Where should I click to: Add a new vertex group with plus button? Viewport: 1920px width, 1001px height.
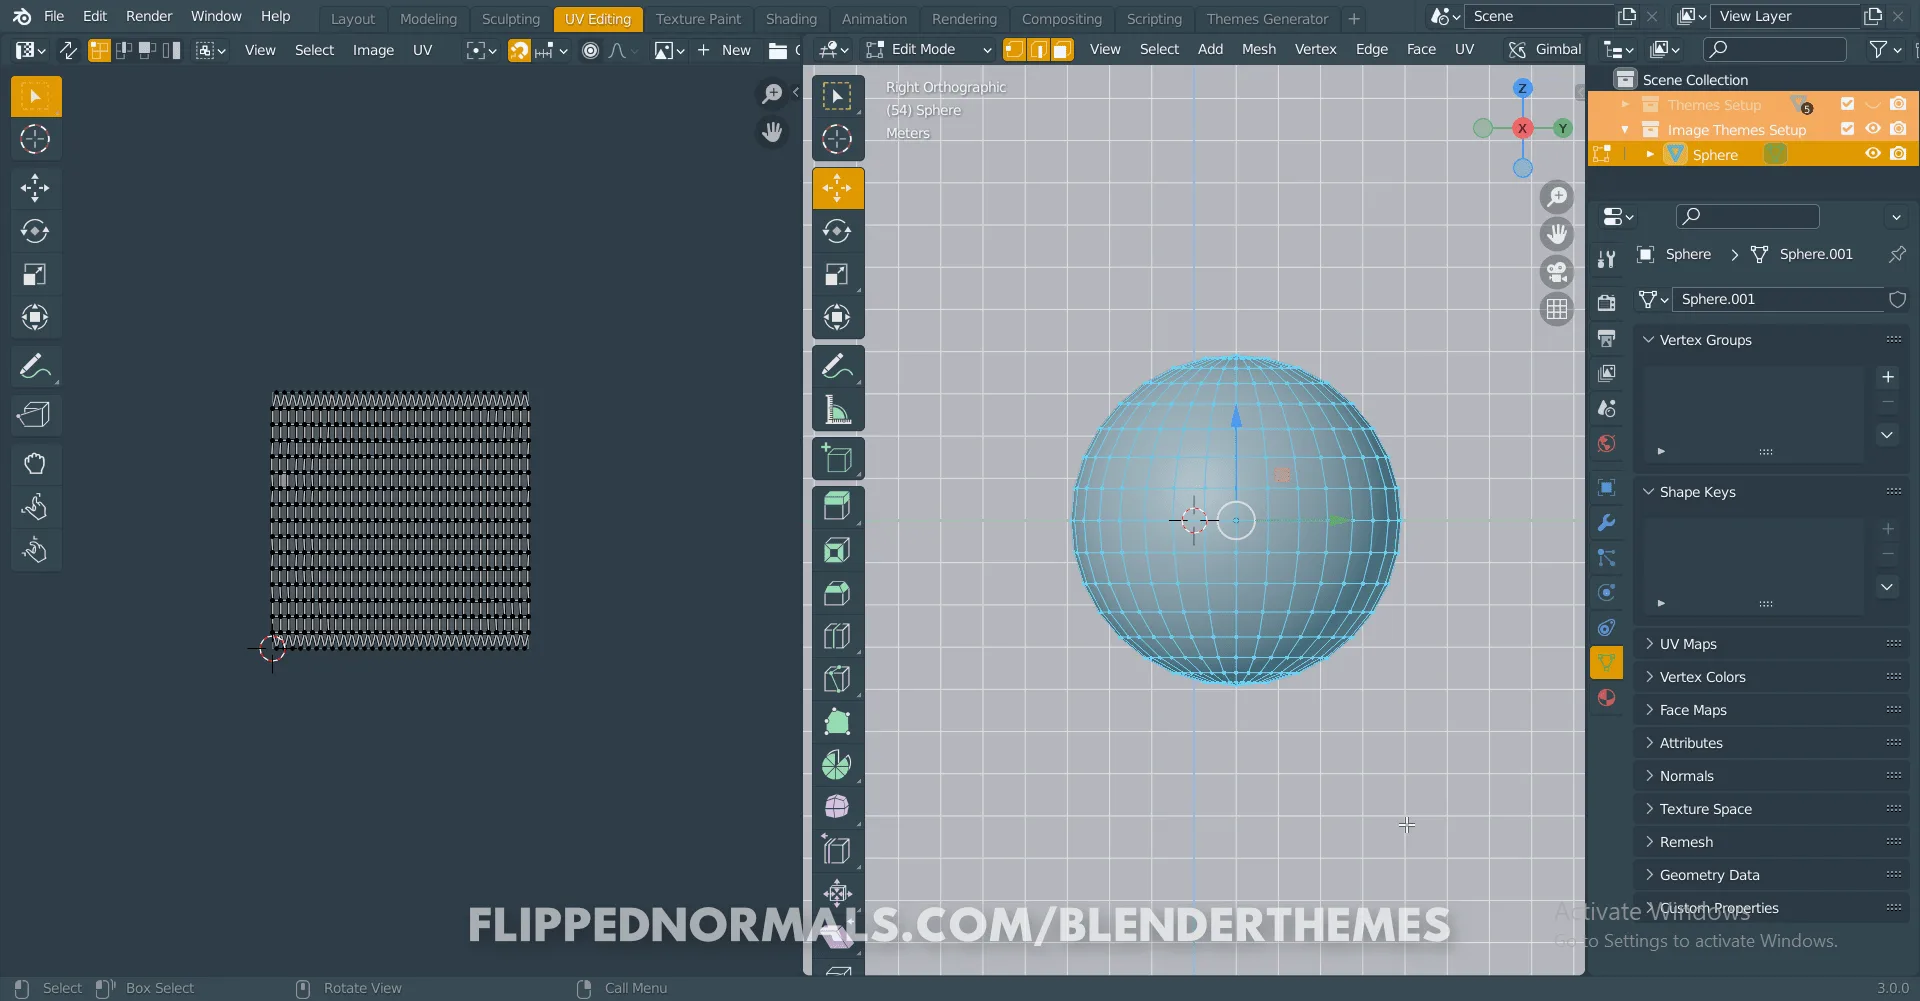tap(1887, 377)
